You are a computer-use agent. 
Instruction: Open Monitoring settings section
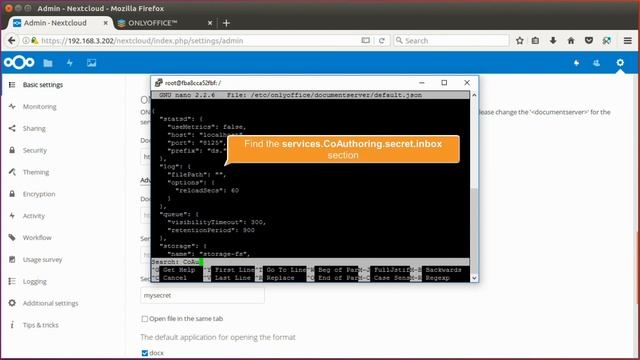pos(40,107)
